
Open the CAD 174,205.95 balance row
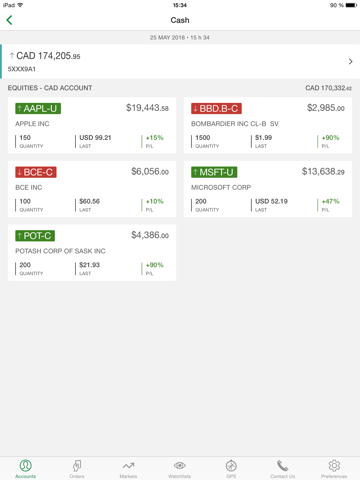coord(180,61)
